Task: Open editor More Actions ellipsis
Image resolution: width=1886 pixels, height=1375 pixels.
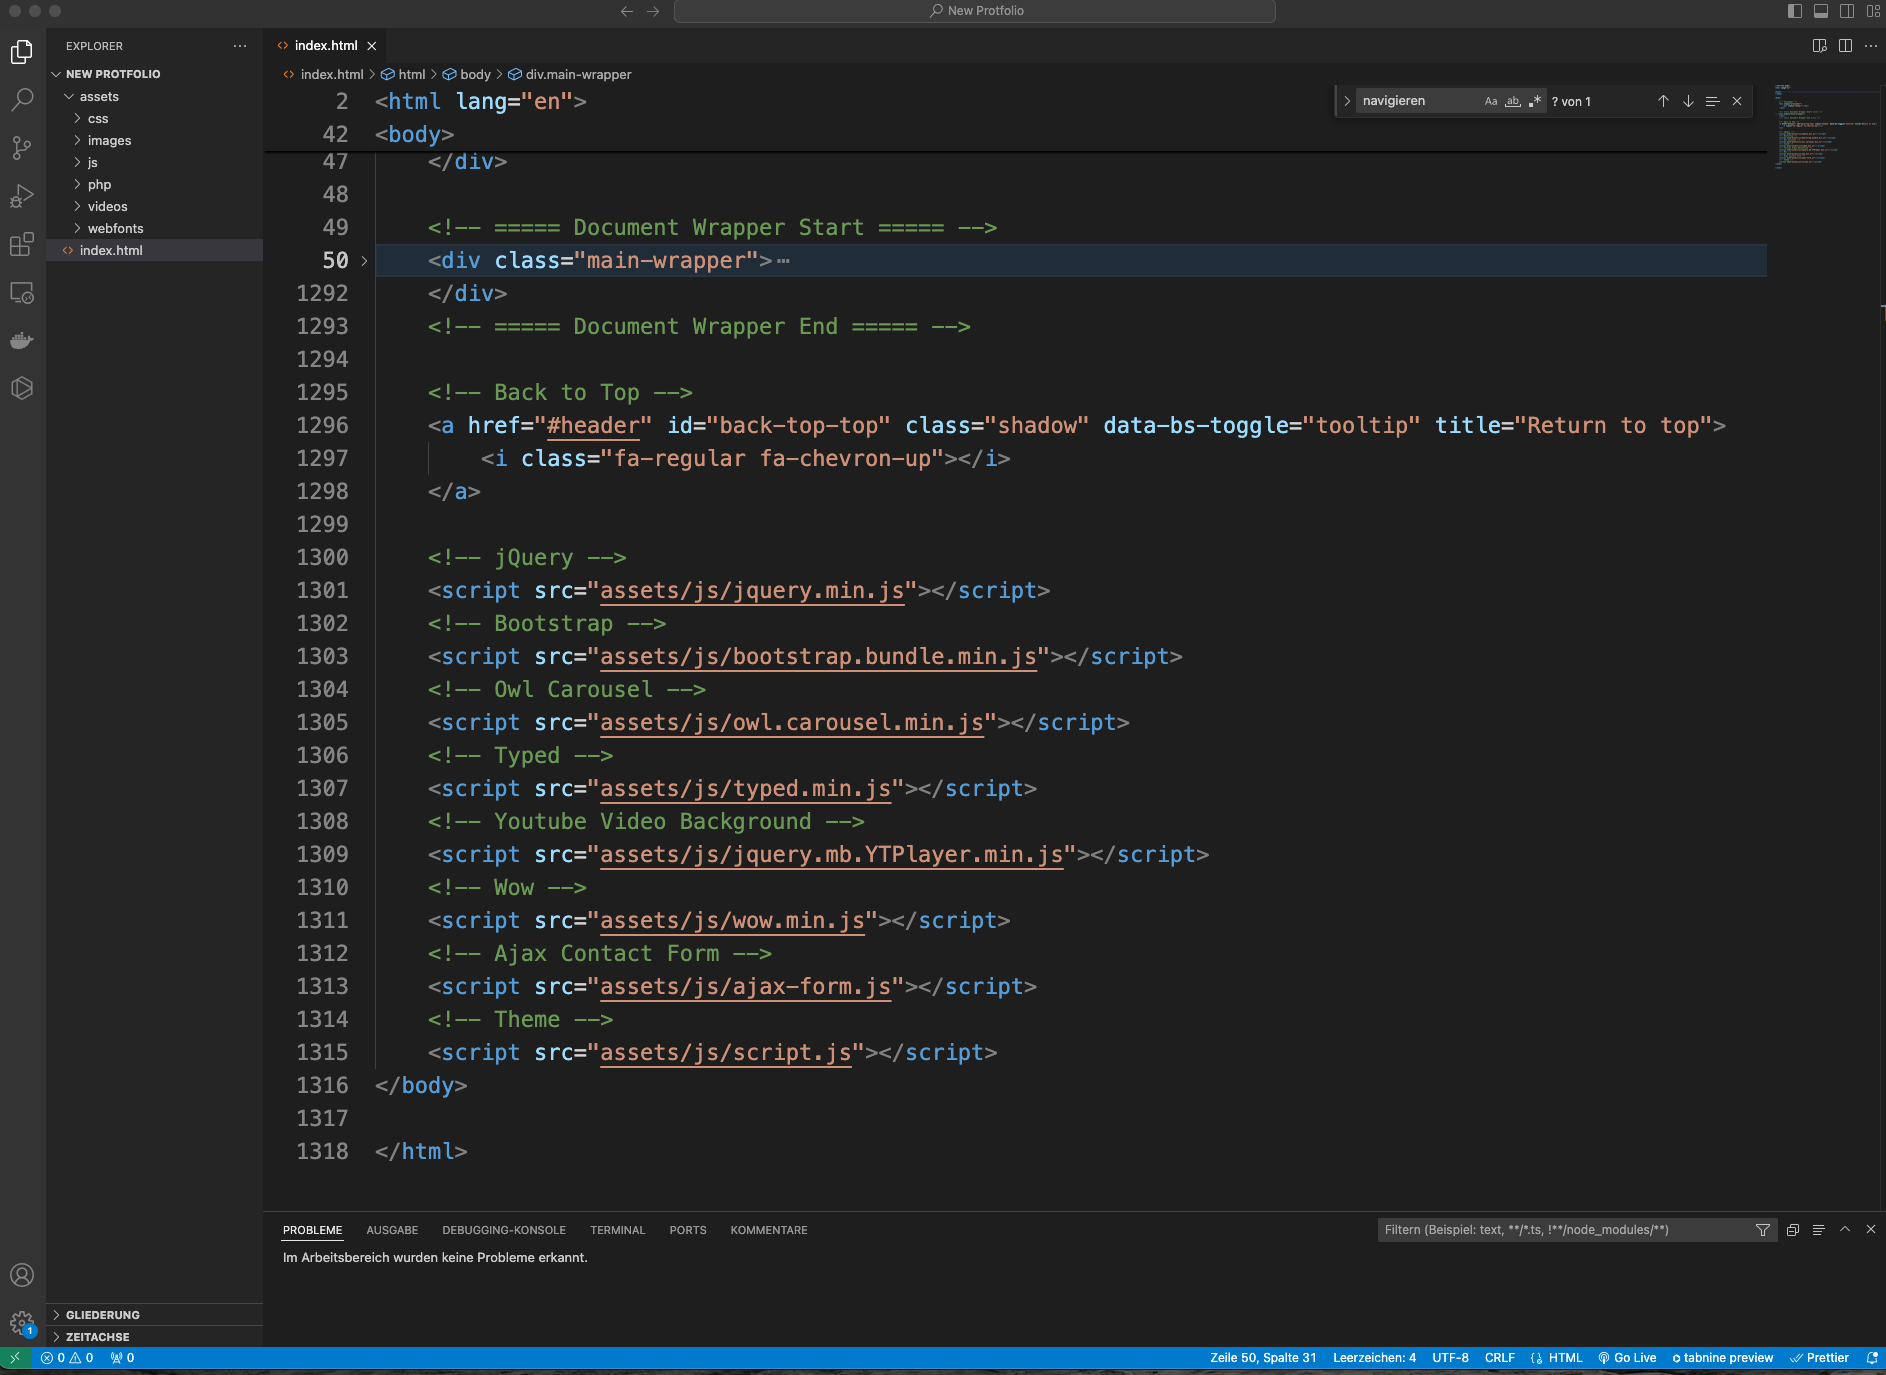Action: [1871, 46]
